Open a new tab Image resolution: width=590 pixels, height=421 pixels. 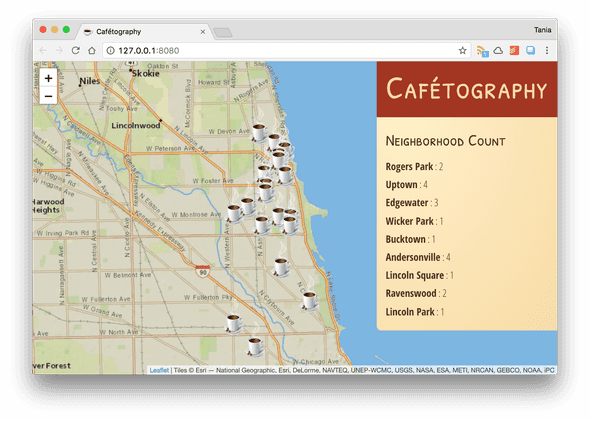coord(223,33)
